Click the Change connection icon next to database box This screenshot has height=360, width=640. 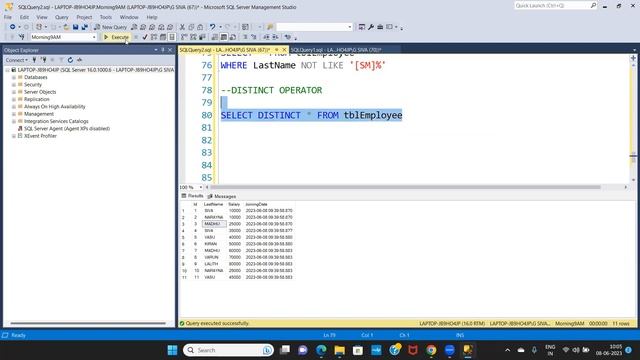22,37
